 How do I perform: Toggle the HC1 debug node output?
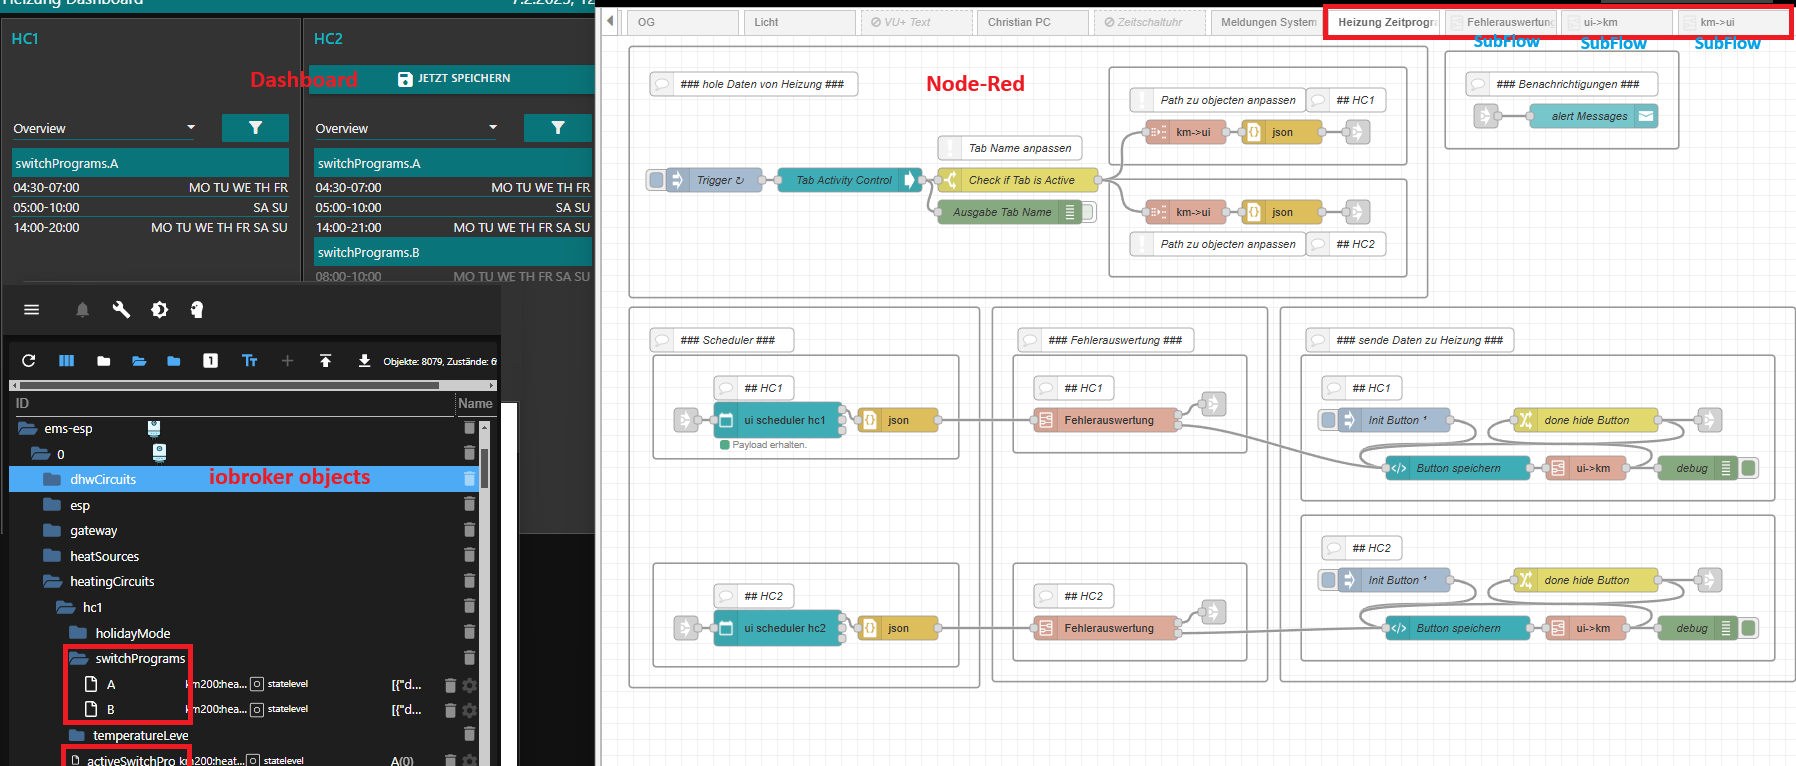pyautogui.click(x=1748, y=468)
